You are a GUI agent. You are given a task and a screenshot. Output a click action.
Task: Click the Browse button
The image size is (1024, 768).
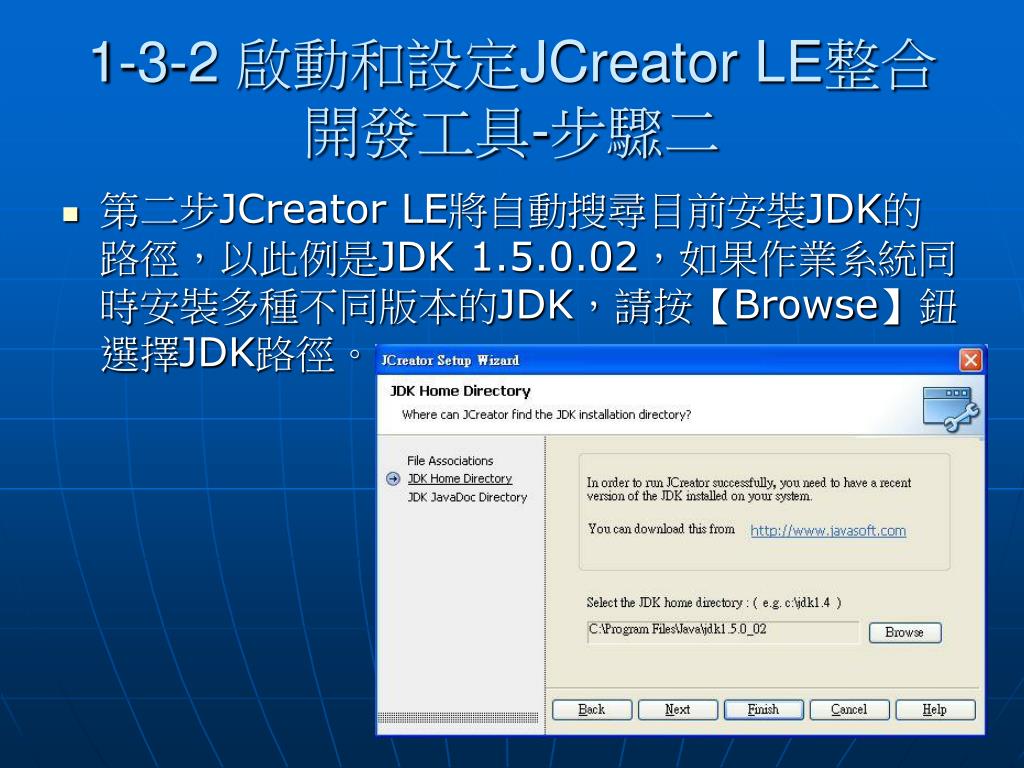[904, 632]
